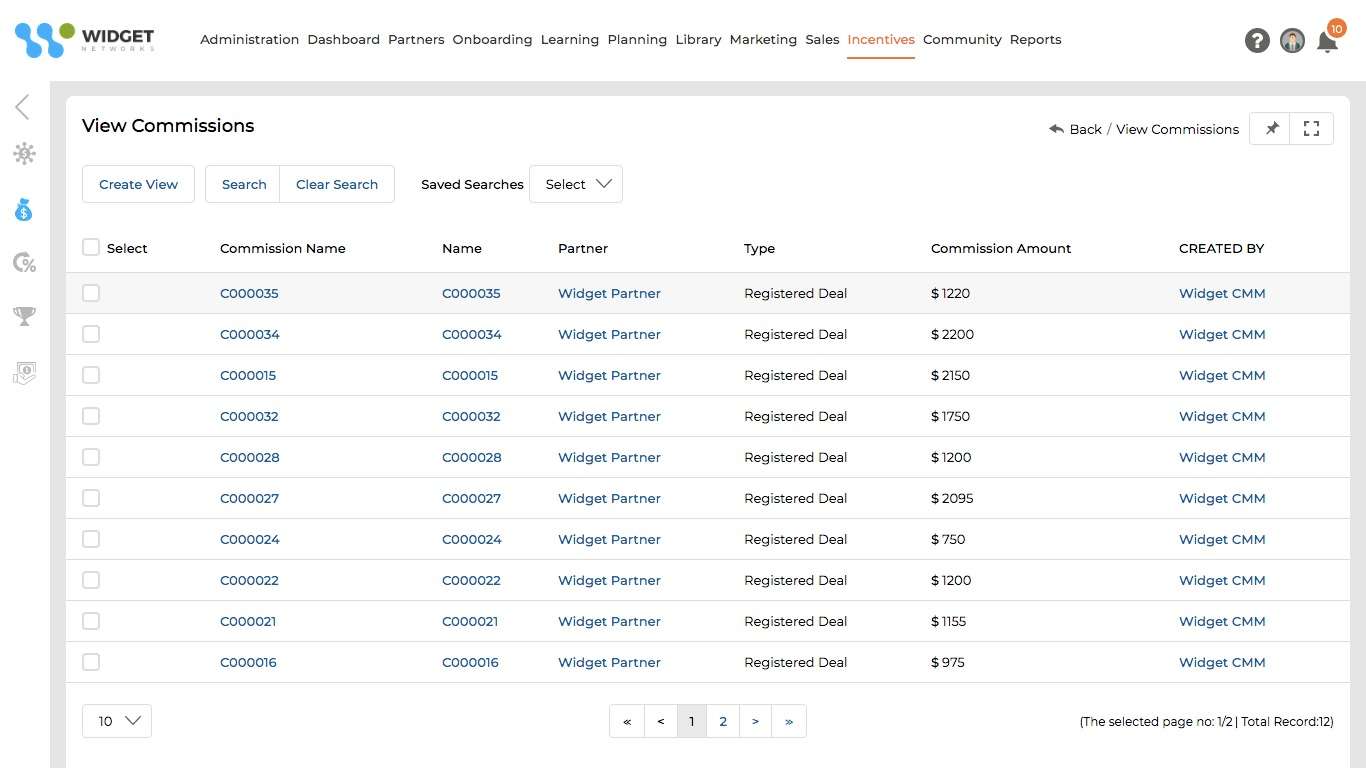The width and height of the screenshot is (1366, 768).
Task: Jump to page 2 in pagination
Action: pyautogui.click(x=723, y=721)
